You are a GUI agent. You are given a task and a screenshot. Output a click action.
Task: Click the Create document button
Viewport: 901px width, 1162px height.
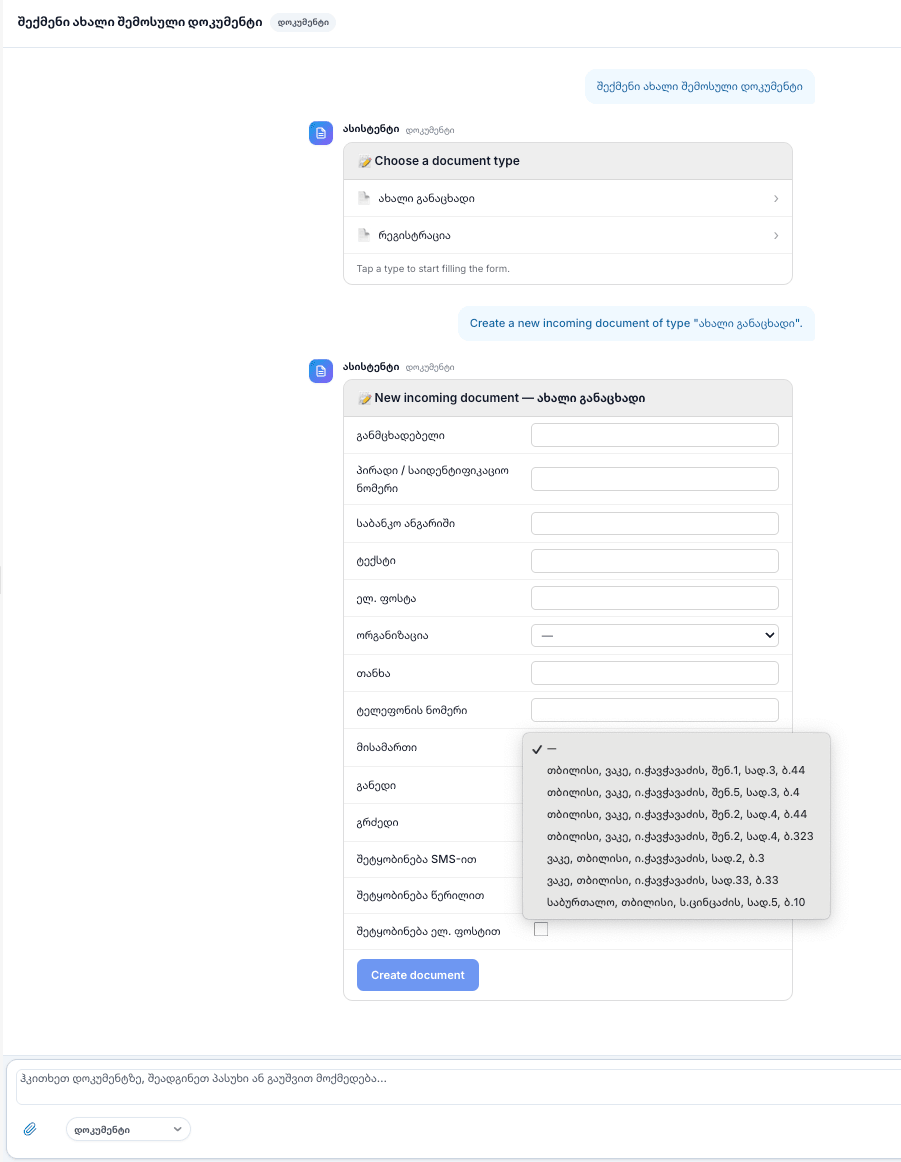pyautogui.click(x=418, y=975)
